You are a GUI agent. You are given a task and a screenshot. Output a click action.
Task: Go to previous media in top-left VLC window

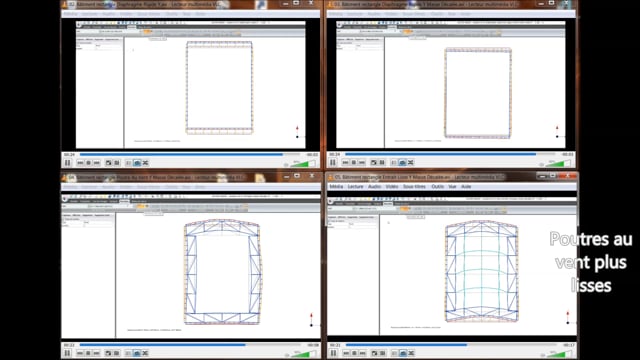coord(80,163)
